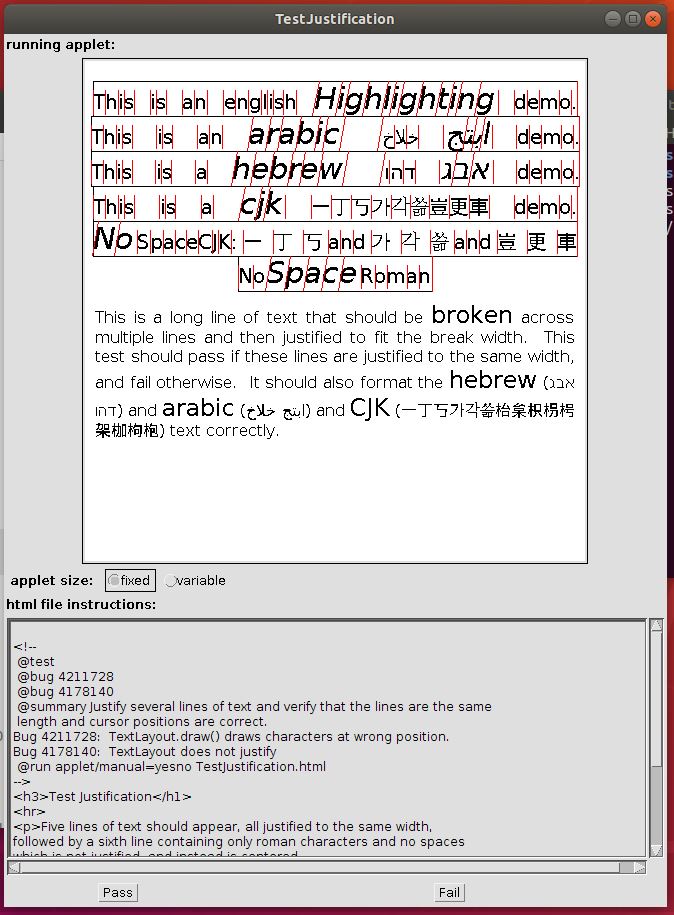The height and width of the screenshot is (915, 674).
Task: Click the horizontal scrollbar track below instructions
Action: [x=326, y=867]
